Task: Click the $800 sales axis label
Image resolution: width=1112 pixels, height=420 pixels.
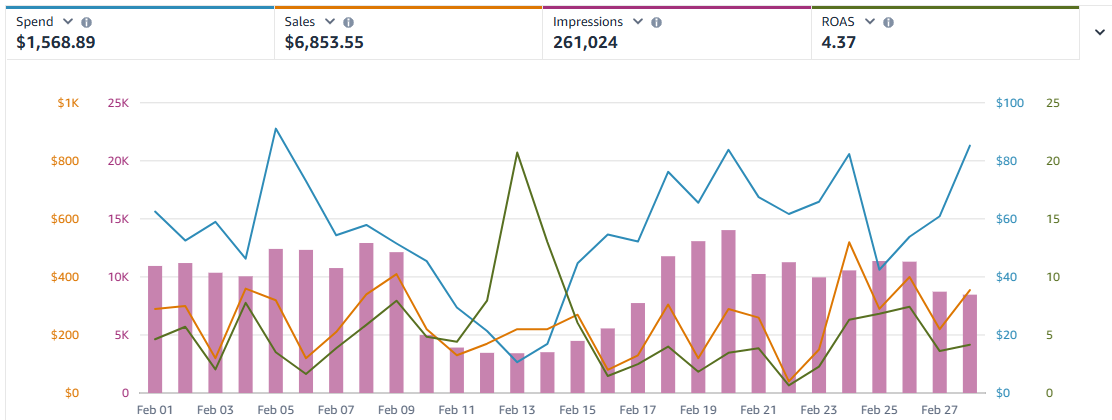Action: (x=65, y=161)
